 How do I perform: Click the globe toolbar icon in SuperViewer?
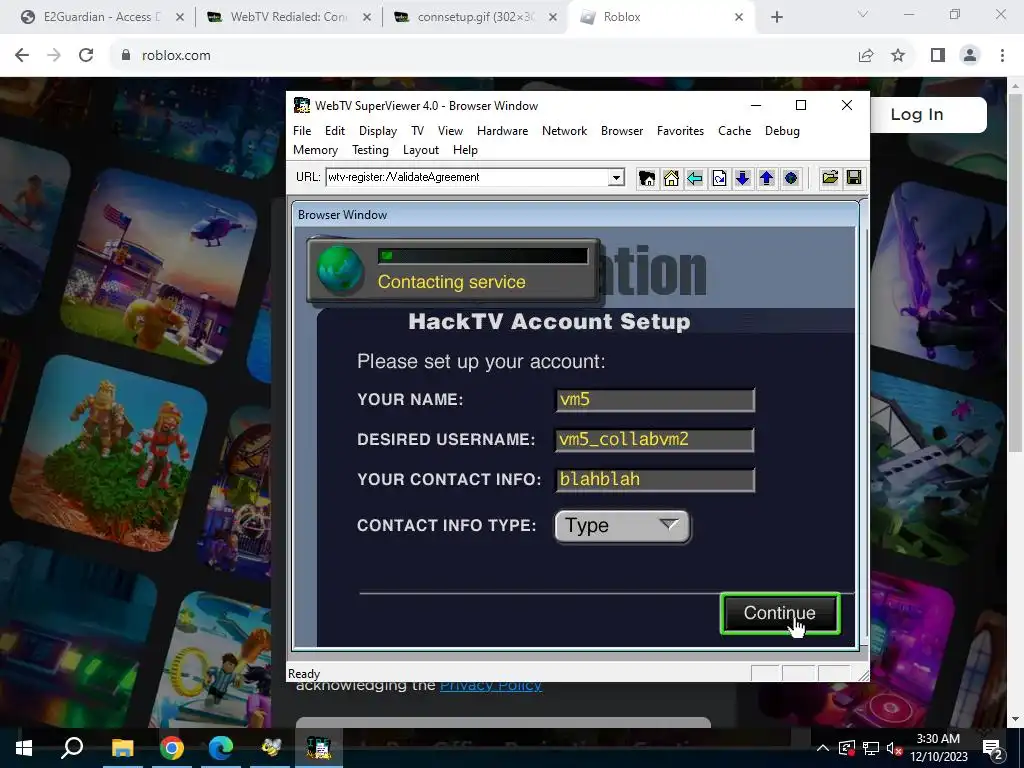(x=791, y=178)
